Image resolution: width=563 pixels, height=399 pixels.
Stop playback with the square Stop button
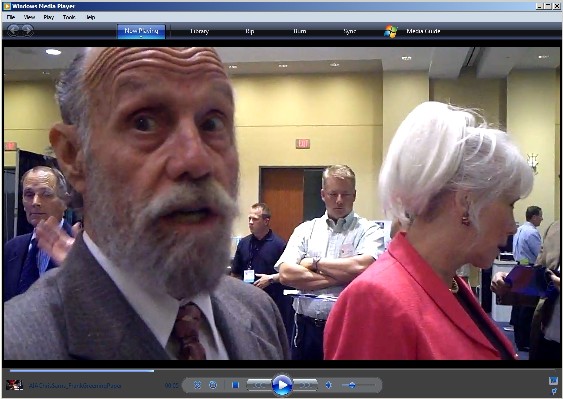pyautogui.click(x=236, y=385)
